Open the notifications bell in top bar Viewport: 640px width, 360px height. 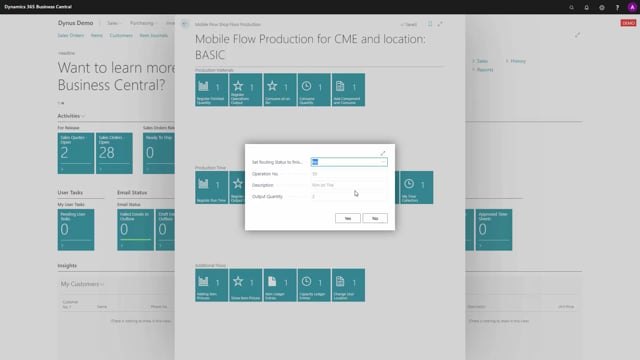(x=587, y=7)
